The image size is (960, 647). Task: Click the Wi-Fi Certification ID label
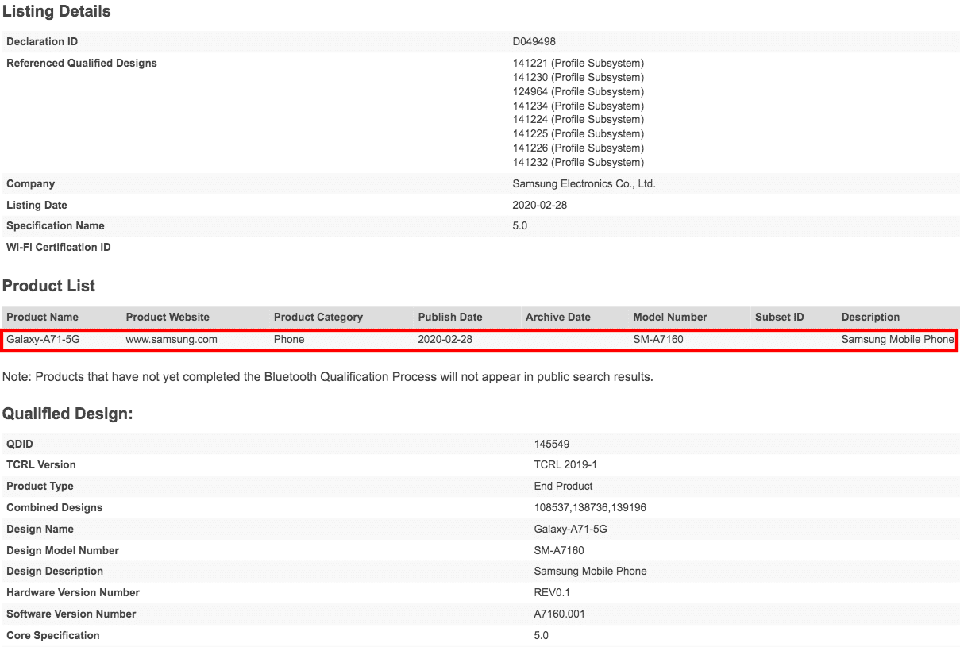pos(58,247)
